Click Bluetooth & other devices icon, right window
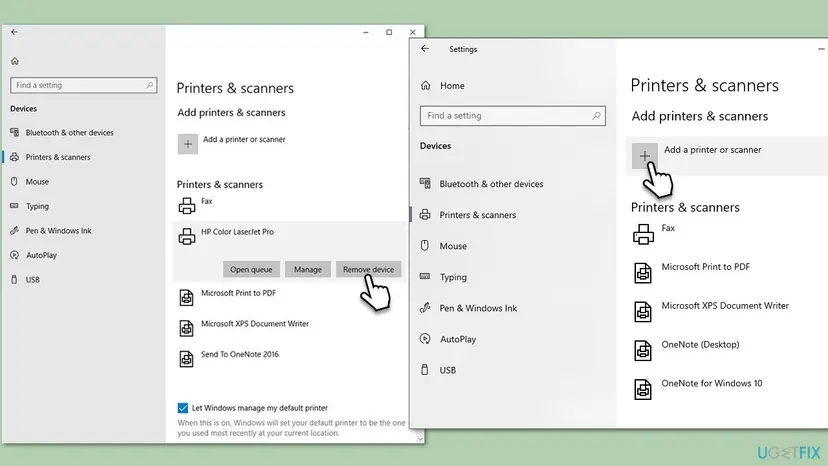The image size is (828, 466). click(x=425, y=183)
